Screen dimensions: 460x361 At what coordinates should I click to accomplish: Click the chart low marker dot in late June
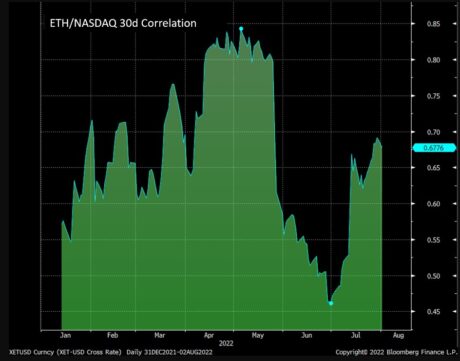(331, 303)
